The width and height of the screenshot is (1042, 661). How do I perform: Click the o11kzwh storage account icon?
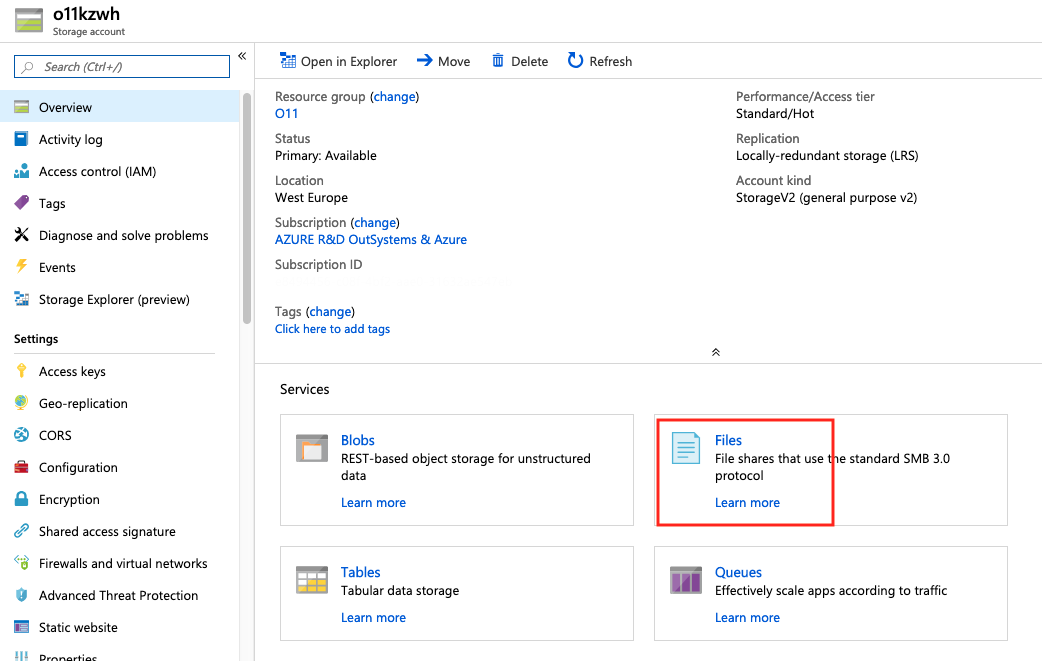pyautogui.click(x=28, y=19)
